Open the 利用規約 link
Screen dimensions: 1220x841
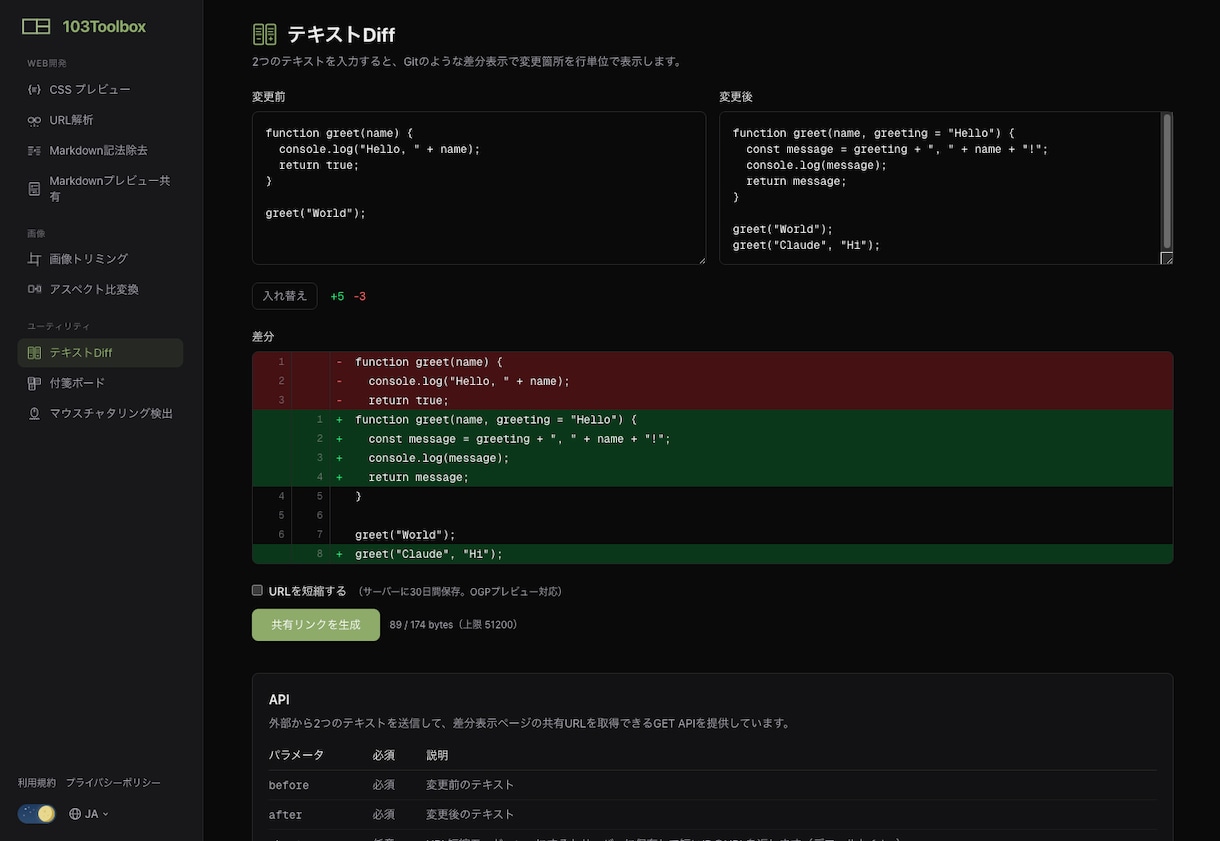point(35,783)
